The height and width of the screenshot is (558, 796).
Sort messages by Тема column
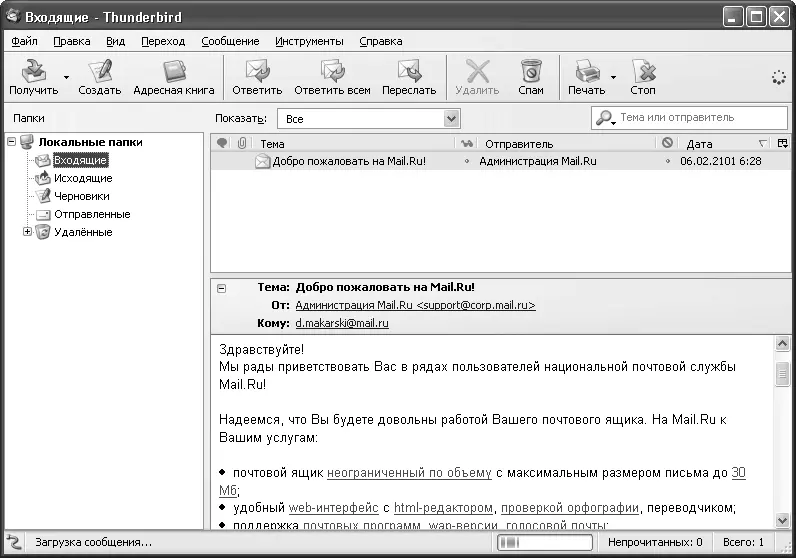click(x=354, y=144)
